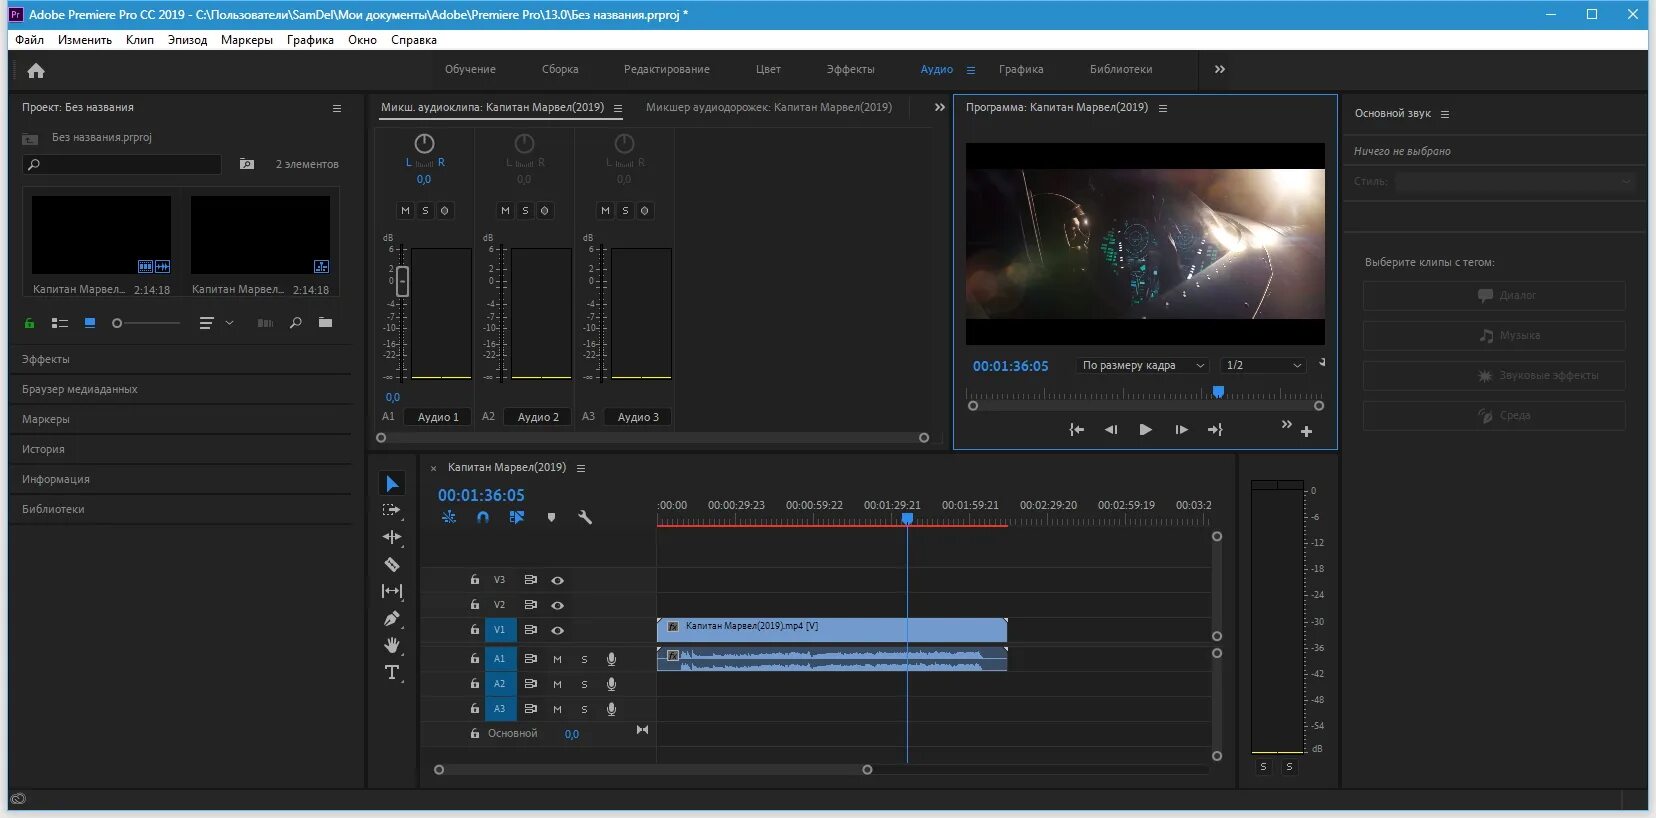
Task: Open the program monitor button editor plus
Action: pyautogui.click(x=1306, y=432)
